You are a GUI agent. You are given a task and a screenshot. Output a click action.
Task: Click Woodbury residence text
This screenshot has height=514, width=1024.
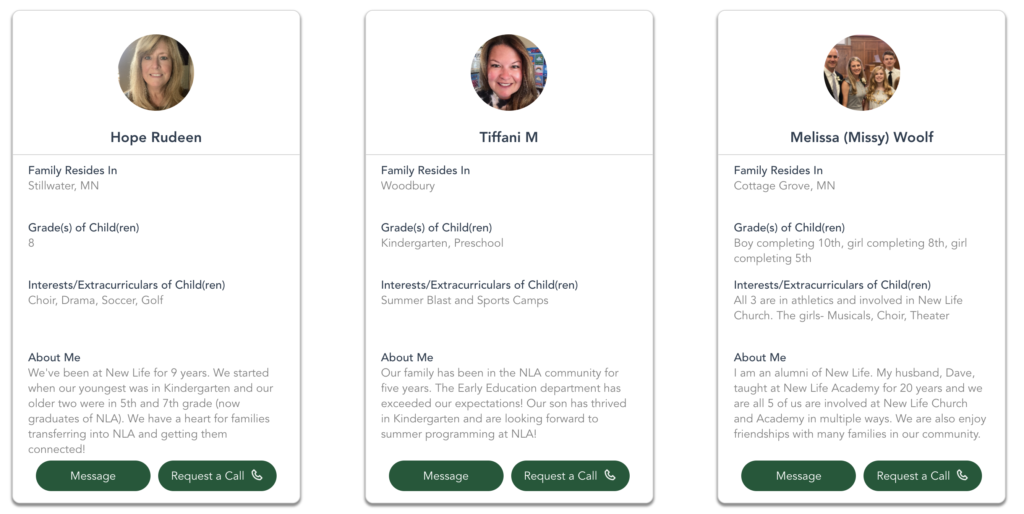(408, 185)
